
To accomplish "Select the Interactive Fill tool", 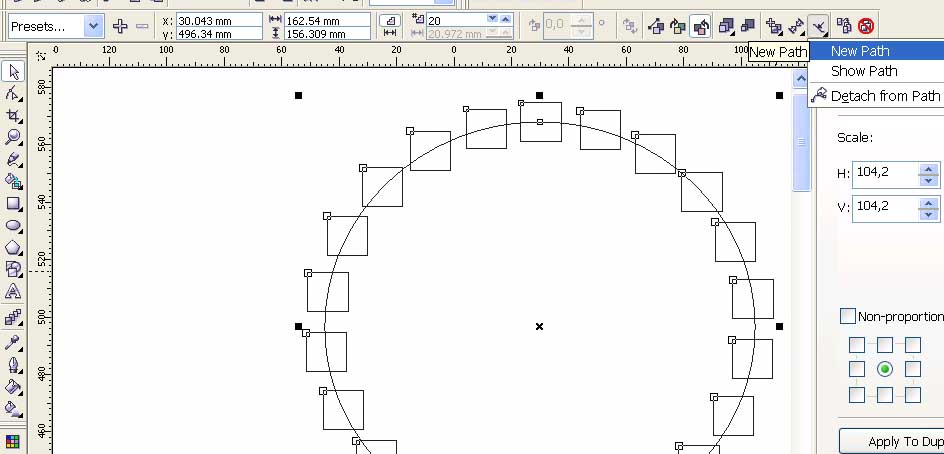I will point(13,409).
